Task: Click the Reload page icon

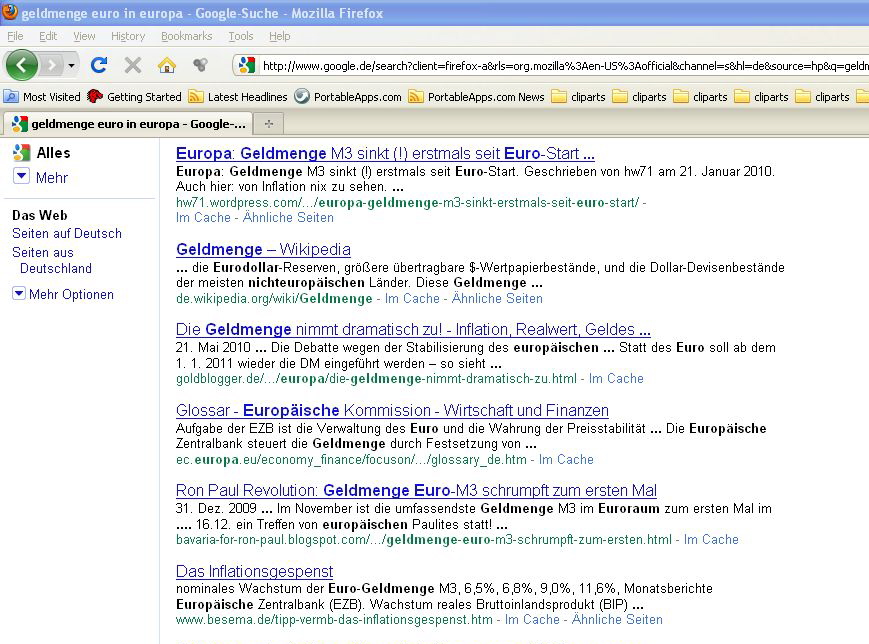Action: [98, 65]
